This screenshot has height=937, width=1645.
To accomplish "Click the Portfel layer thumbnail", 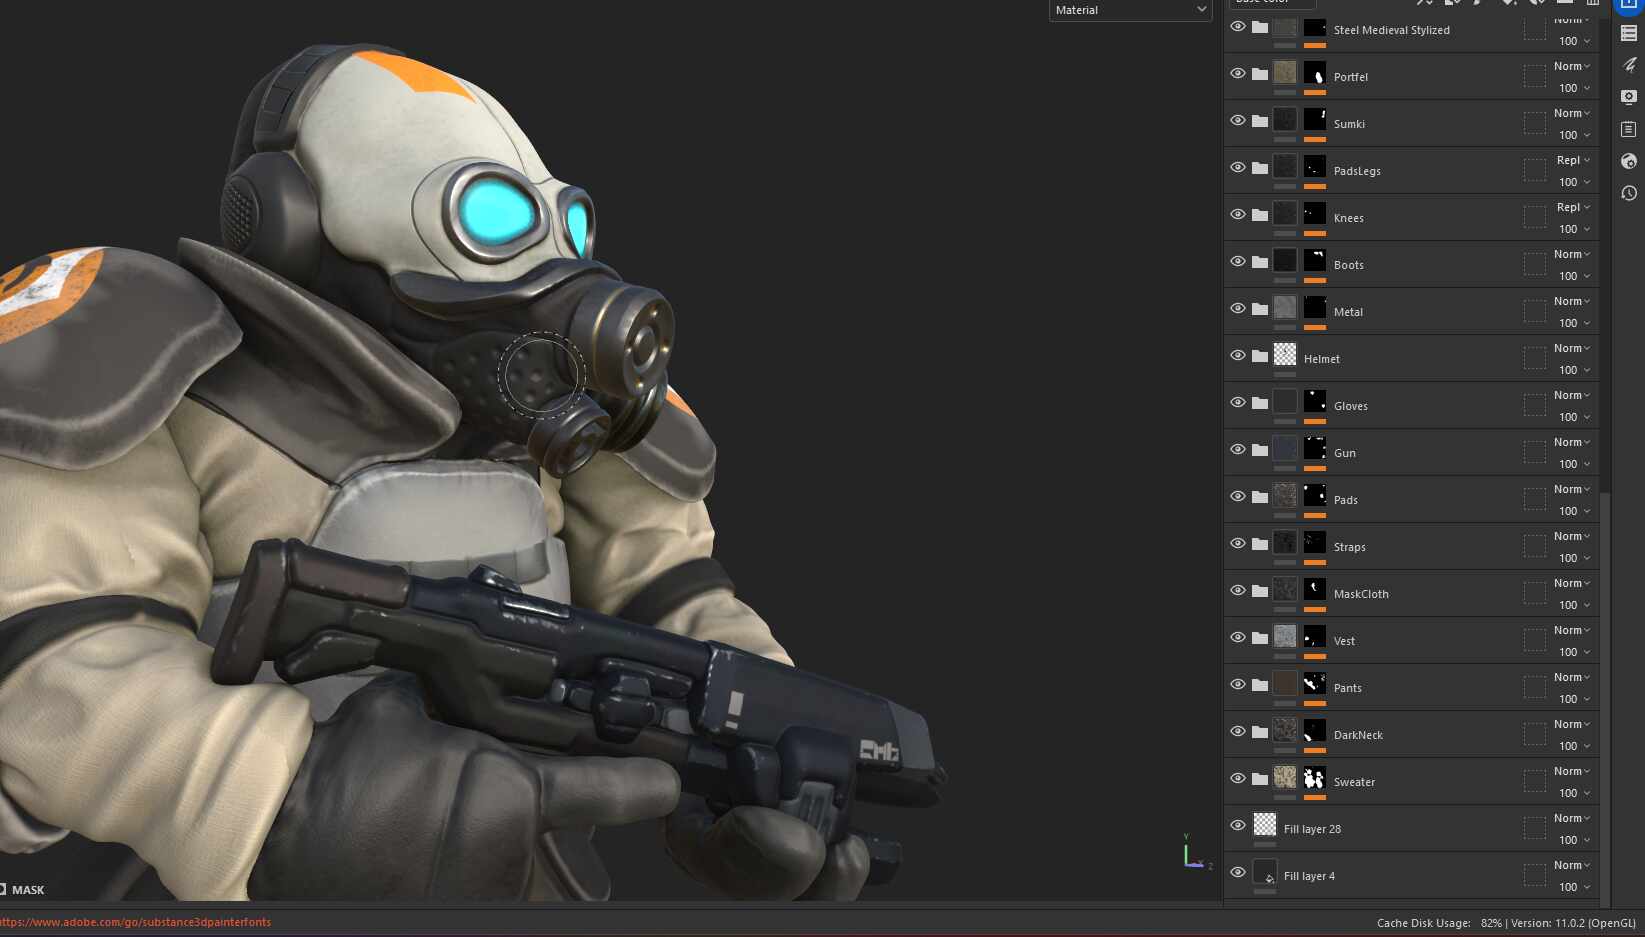I will pyautogui.click(x=1284, y=72).
